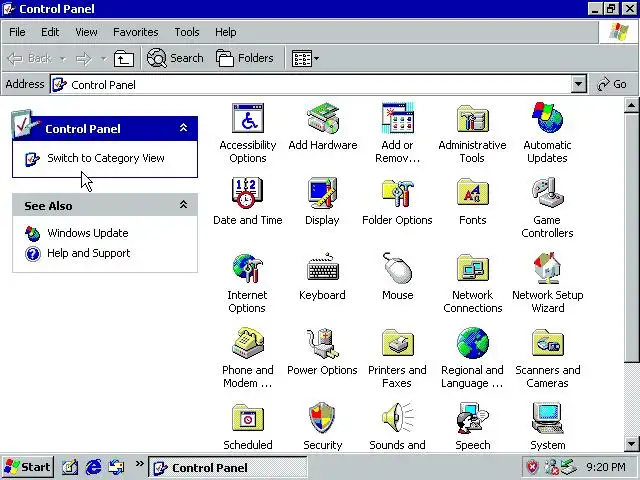This screenshot has width=640, height=480.
Task: Open Keyboard settings icon
Action: click(322, 267)
